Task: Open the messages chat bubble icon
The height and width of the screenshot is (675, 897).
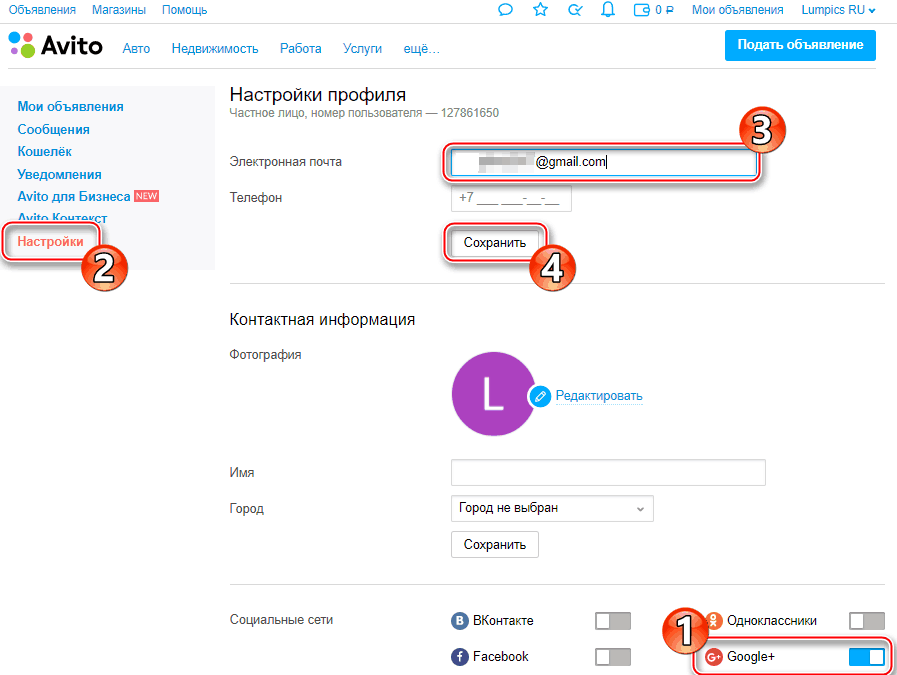Action: point(506,10)
